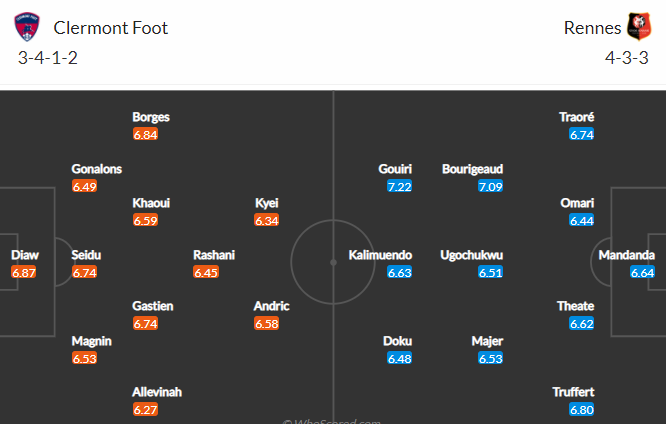Click Truffert's 6.80 rating badge
The height and width of the screenshot is (424, 666).
581,410
